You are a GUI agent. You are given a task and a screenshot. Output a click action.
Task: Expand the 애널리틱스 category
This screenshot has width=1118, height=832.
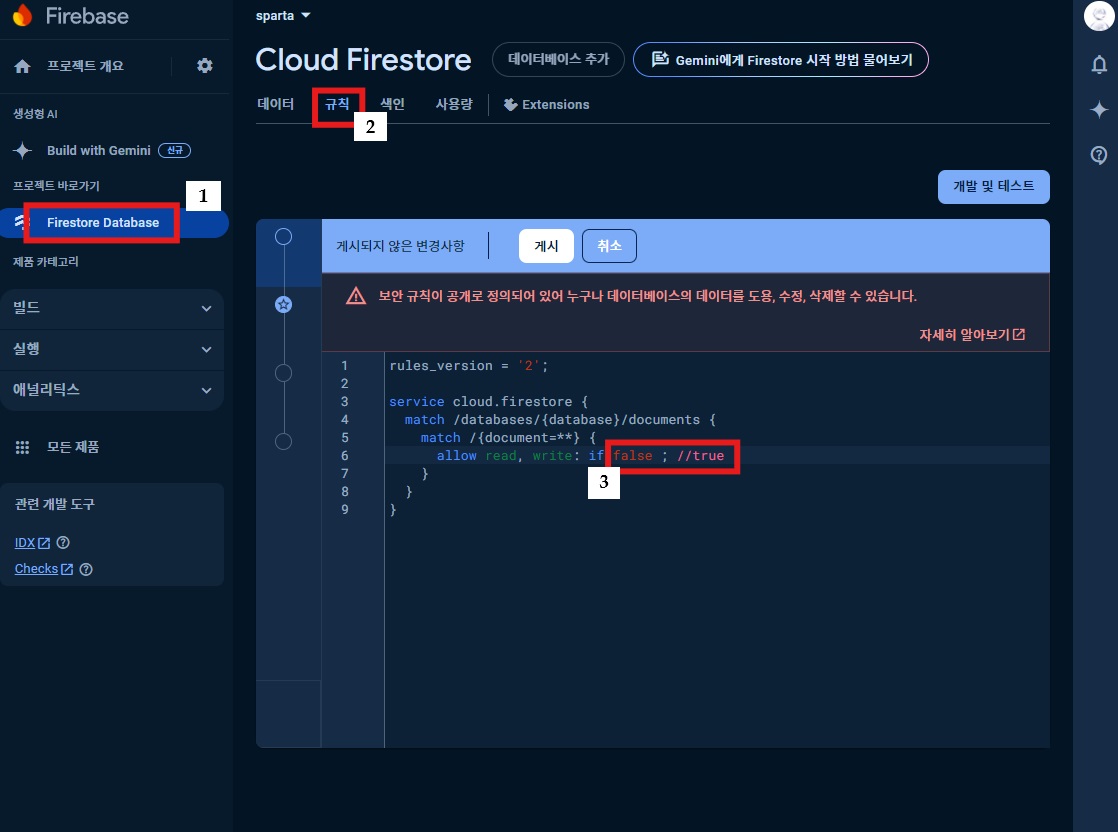pos(113,390)
